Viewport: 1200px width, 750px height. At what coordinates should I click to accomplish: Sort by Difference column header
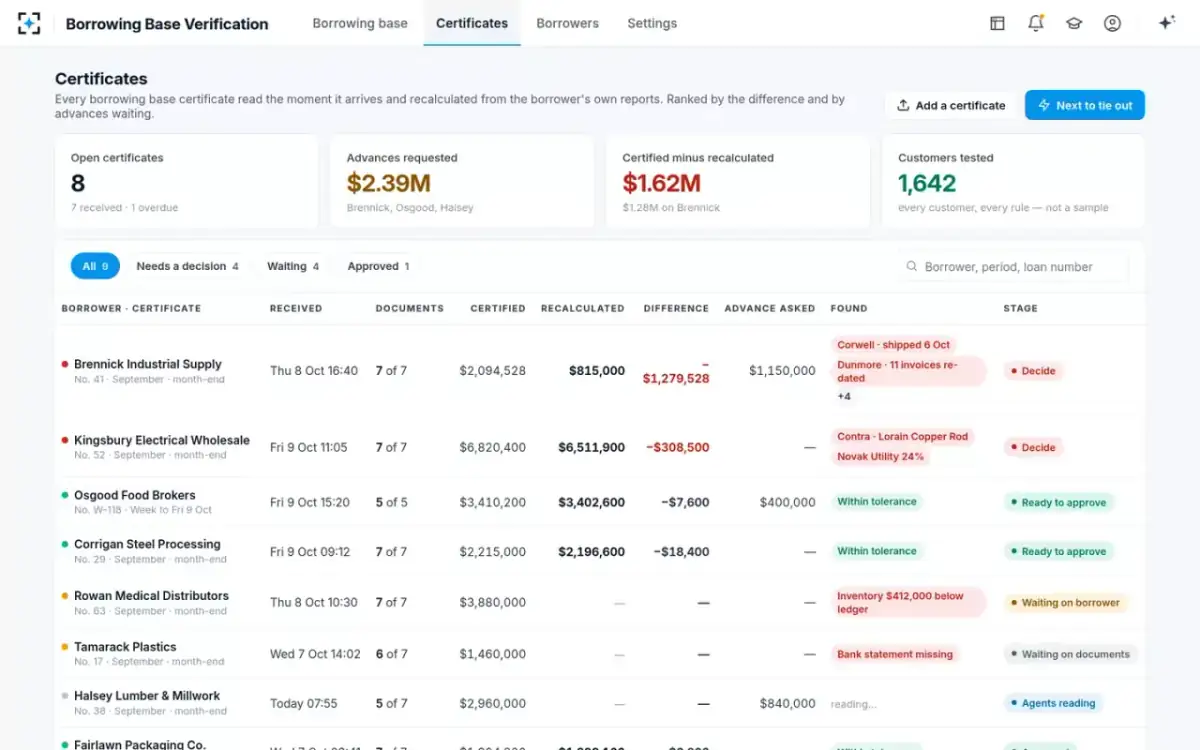point(676,308)
